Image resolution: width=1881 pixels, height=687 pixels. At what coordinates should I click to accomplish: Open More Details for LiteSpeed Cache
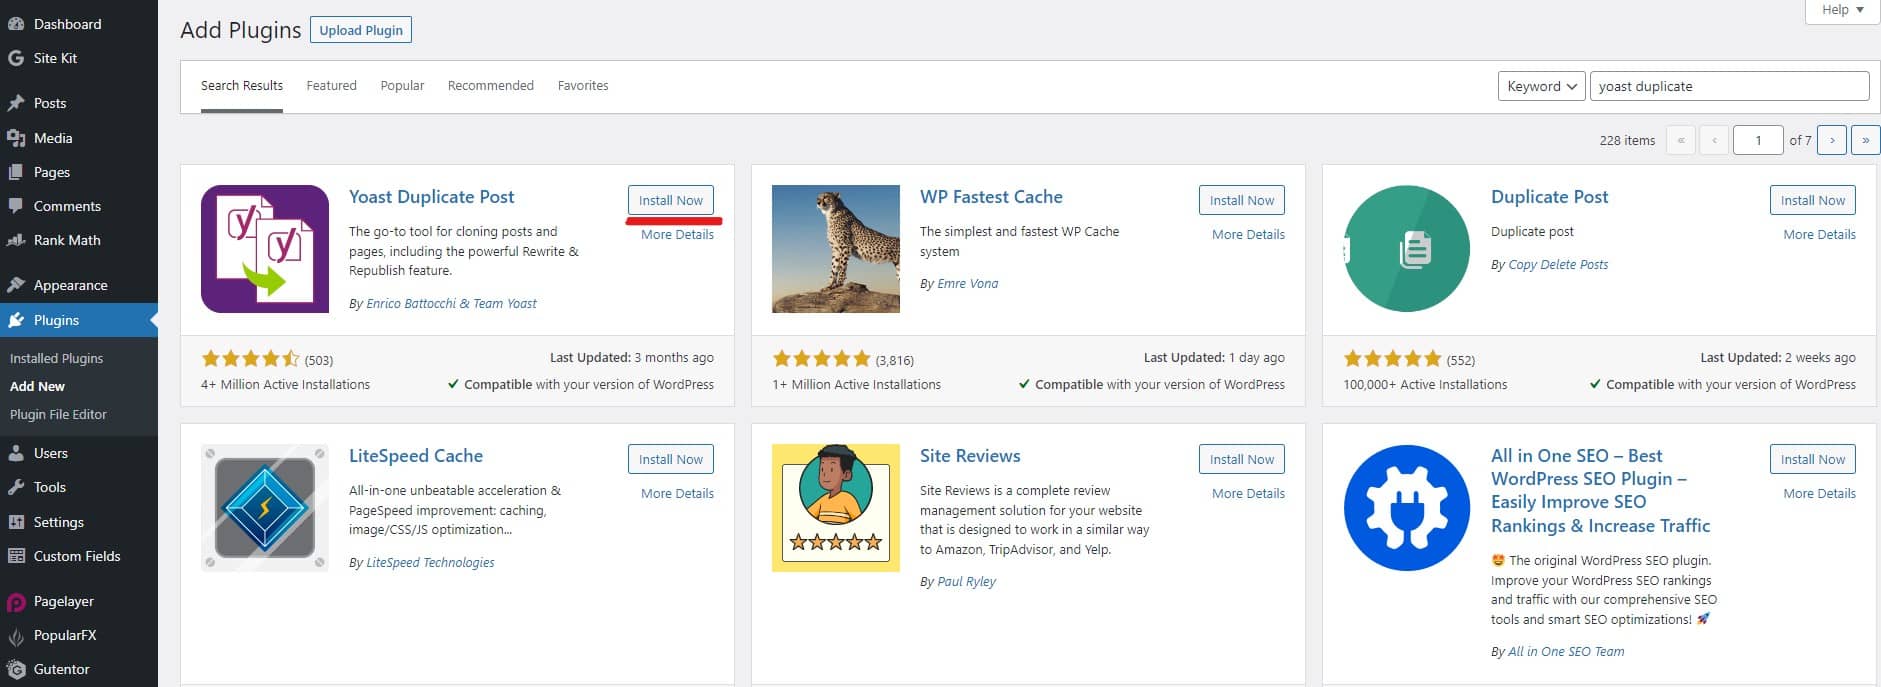tap(677, 493)
